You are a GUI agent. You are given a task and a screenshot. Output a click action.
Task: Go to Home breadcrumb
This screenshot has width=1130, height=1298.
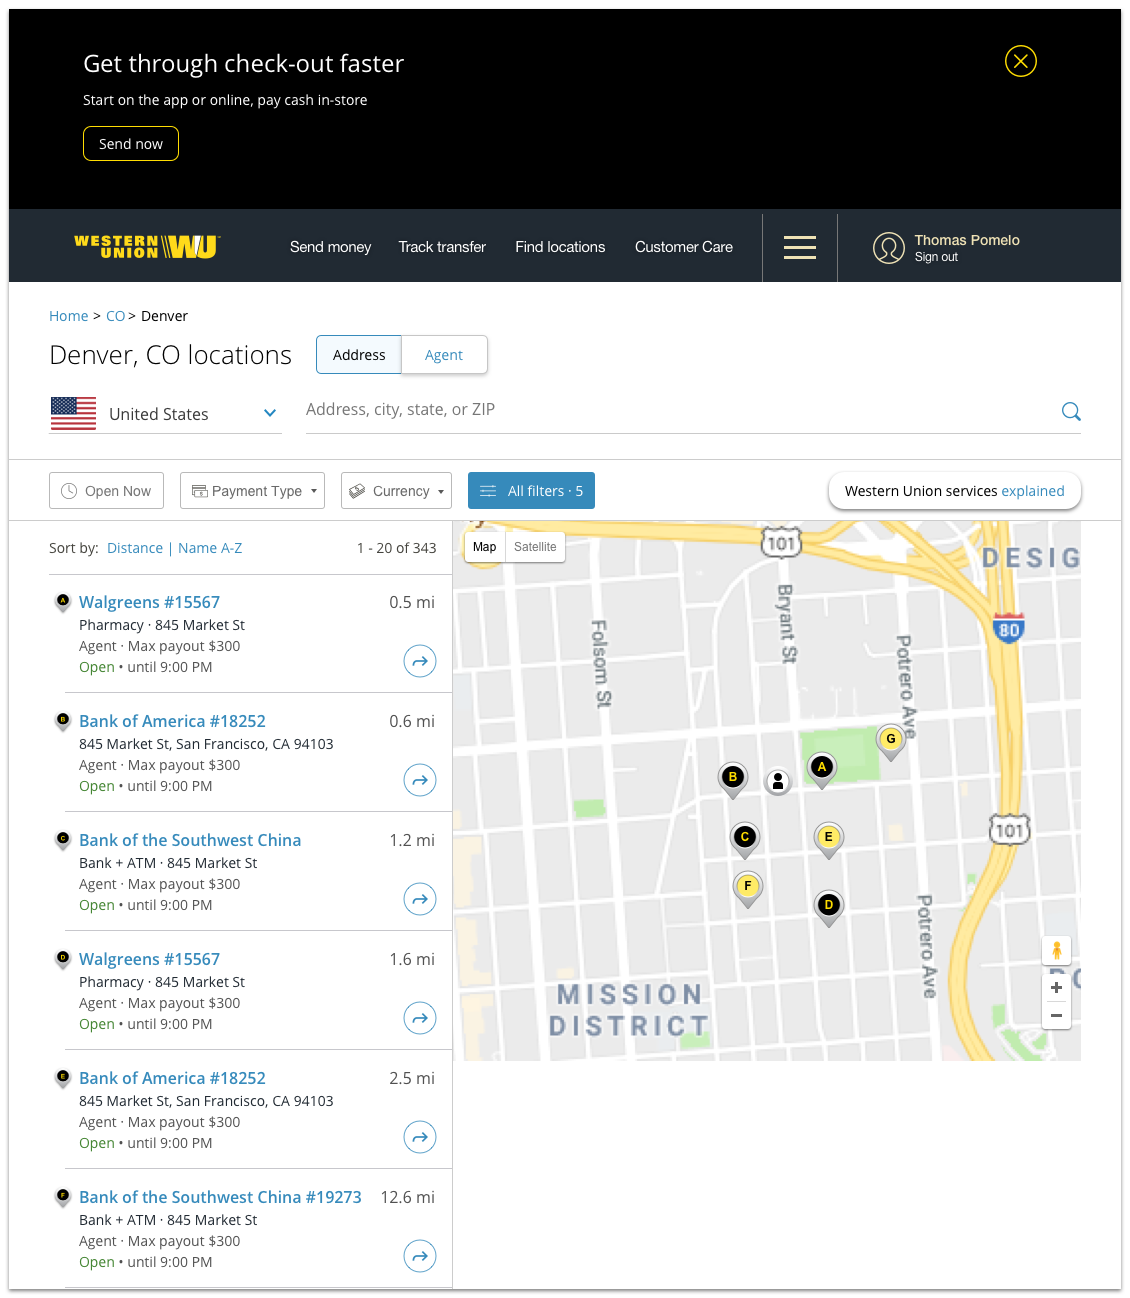pos(69,316)
